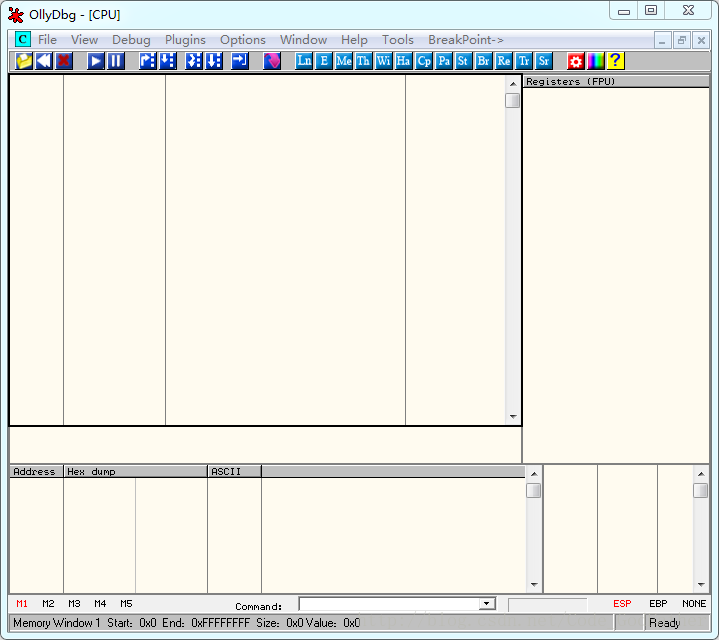Open the File menu

click(47, 40)
